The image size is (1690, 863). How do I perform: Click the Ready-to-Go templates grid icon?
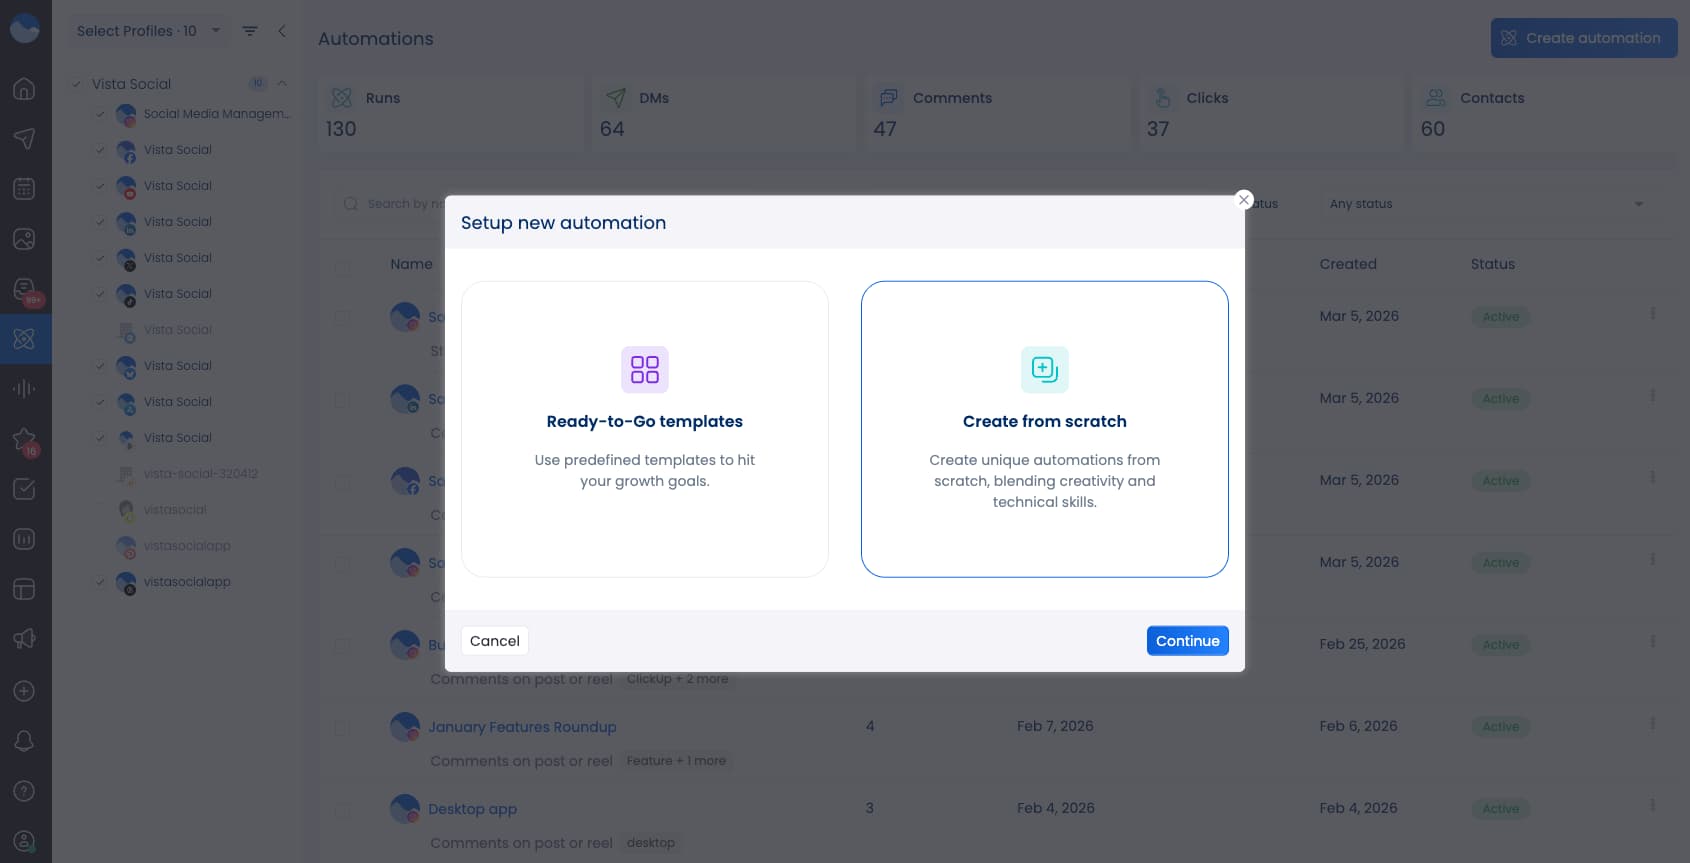point(645,370)
